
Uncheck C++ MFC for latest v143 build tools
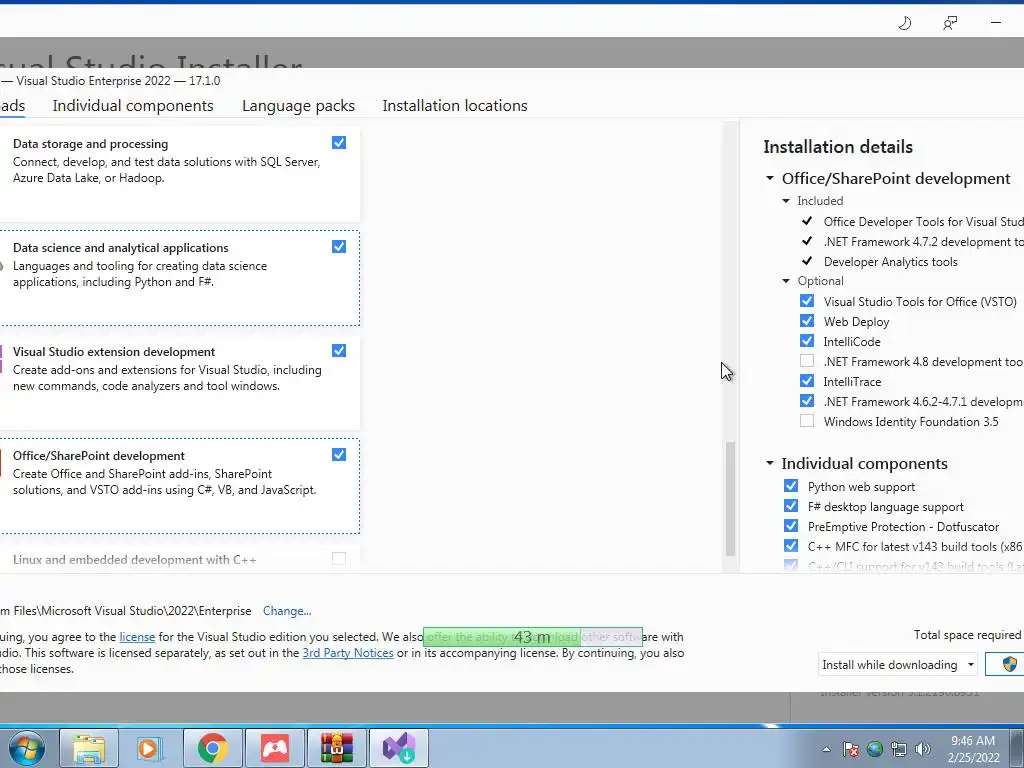pos(791,546)
